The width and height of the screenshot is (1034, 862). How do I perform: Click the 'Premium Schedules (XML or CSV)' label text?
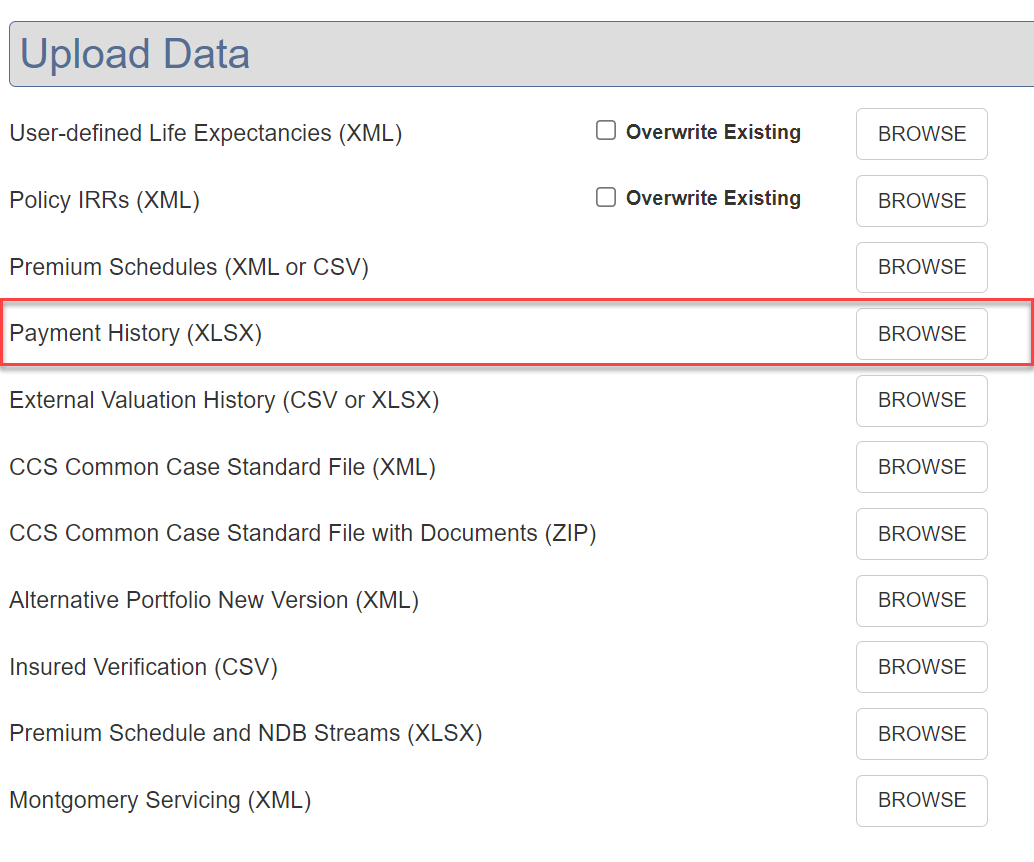[x=189, y=267]
